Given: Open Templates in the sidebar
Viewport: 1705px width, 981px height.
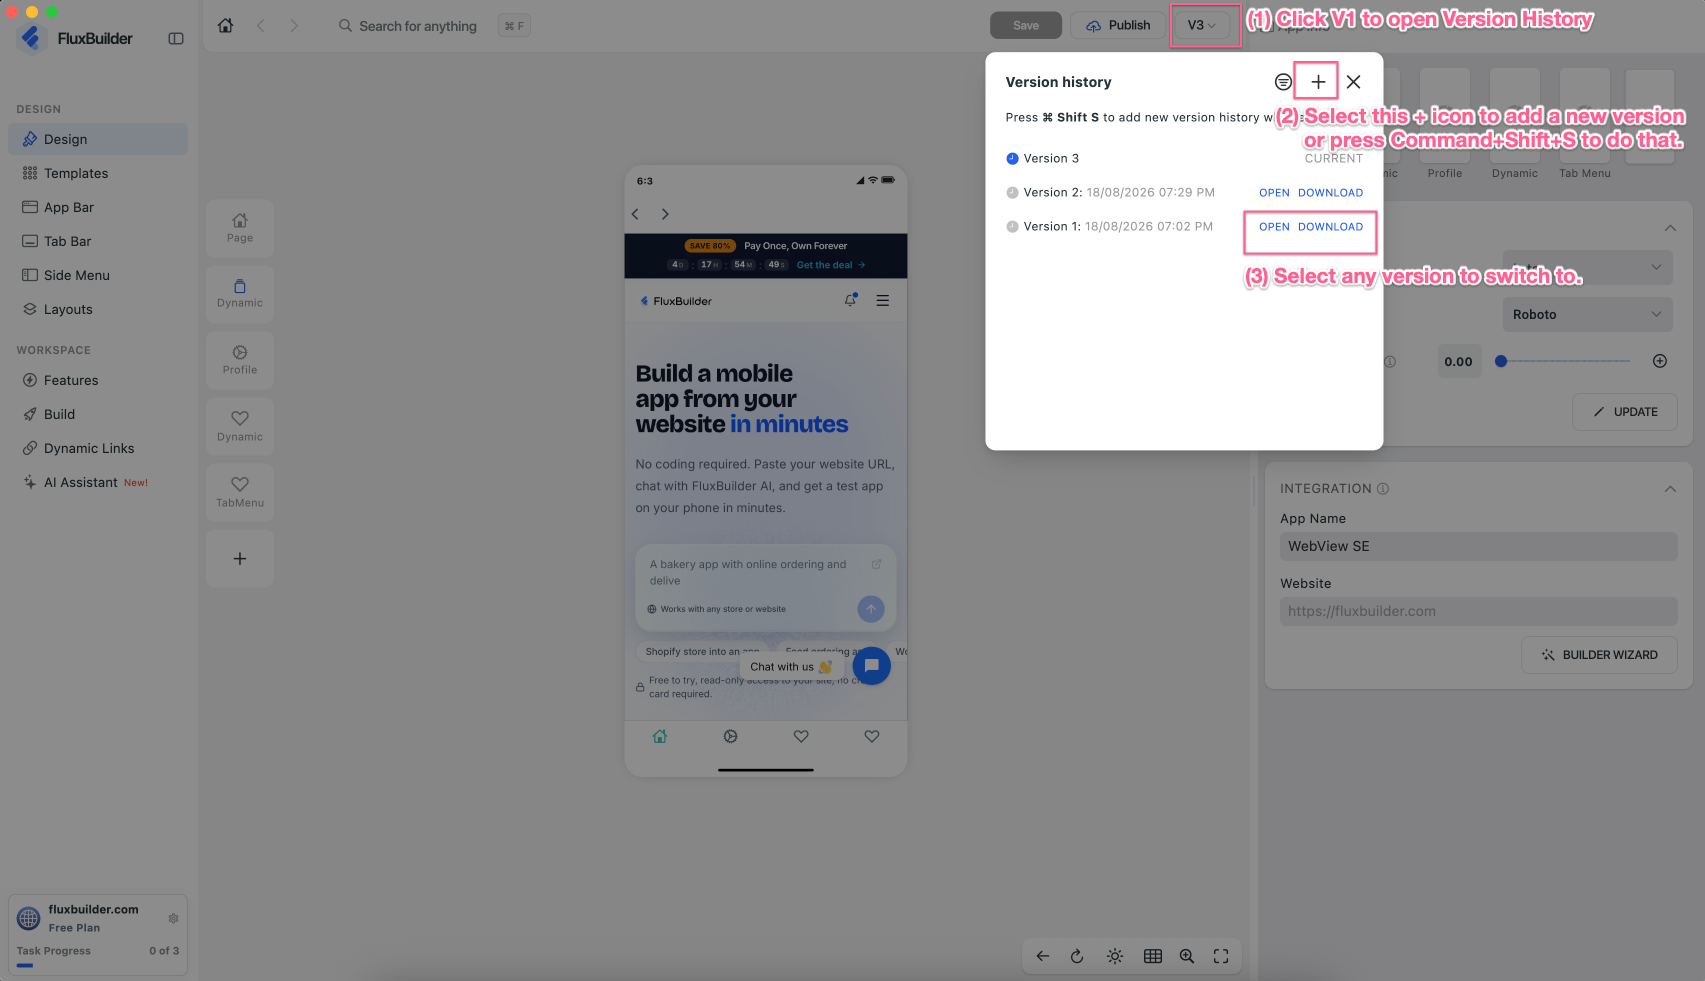Looking at the screenshot, I should [x=98, y=173].
